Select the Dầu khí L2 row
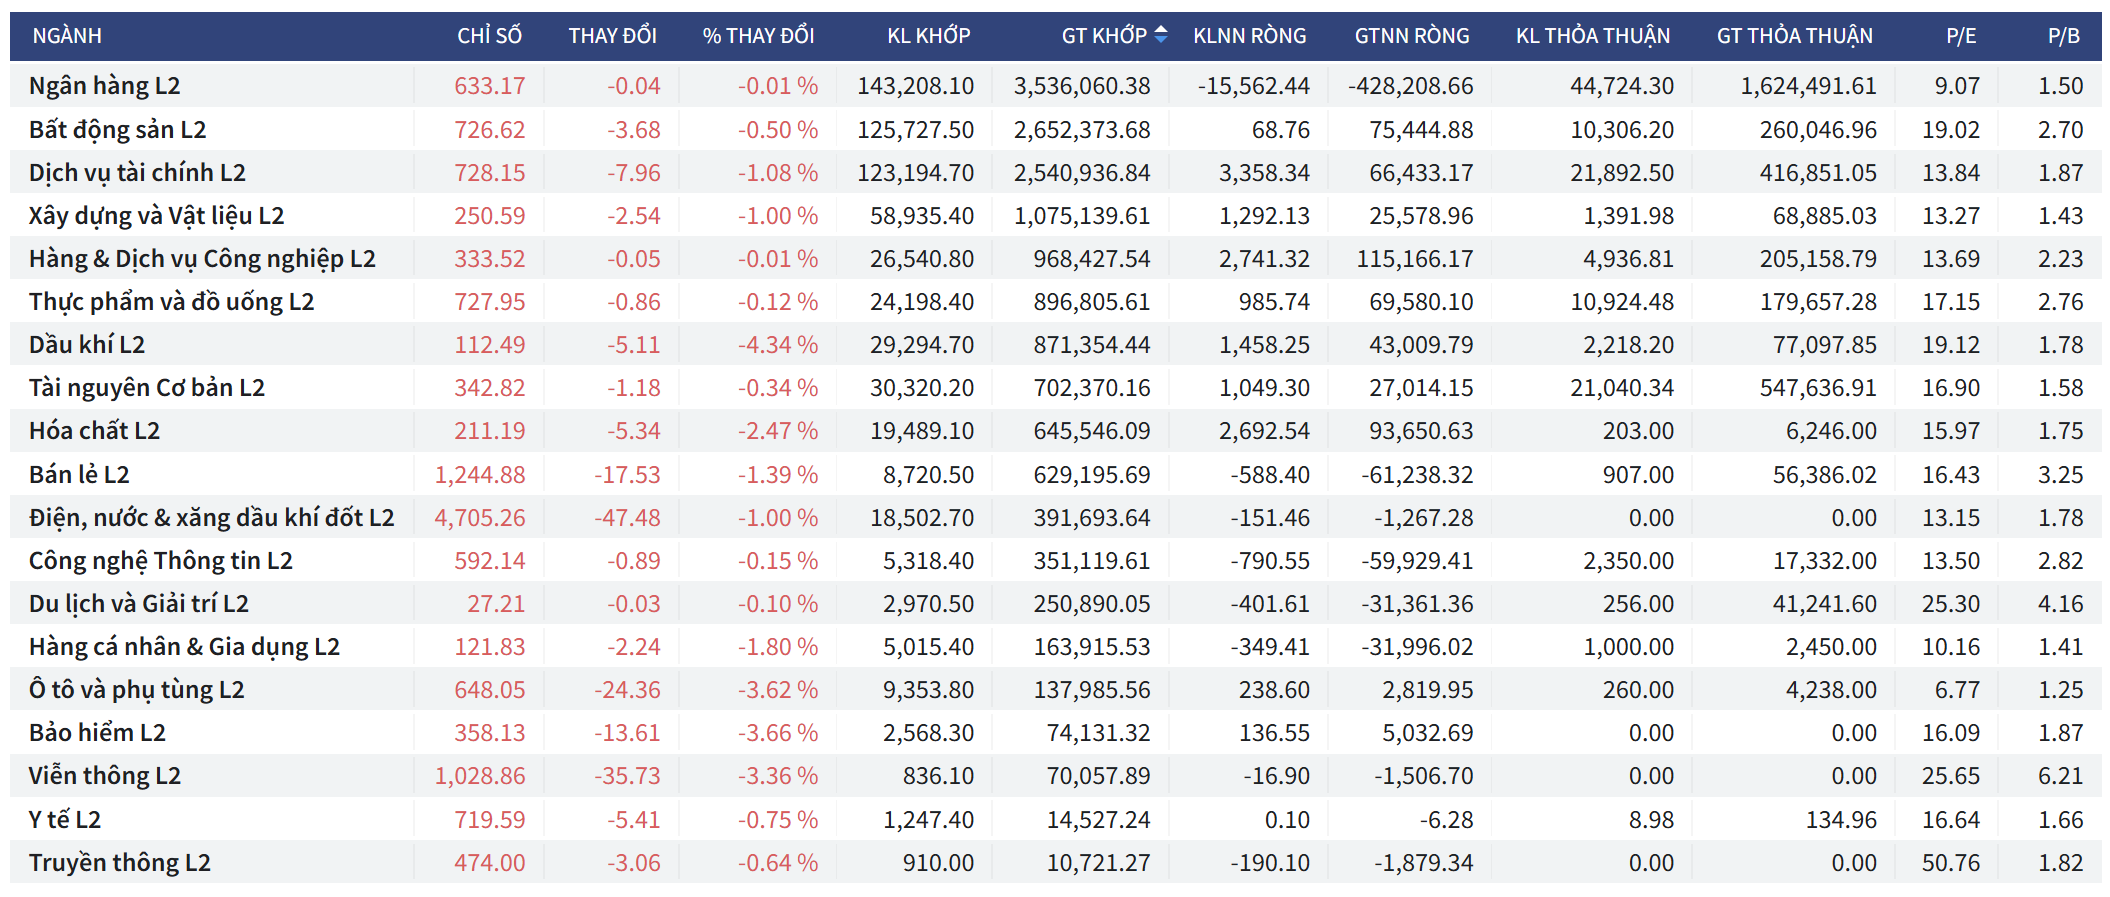 click(87, 345)
